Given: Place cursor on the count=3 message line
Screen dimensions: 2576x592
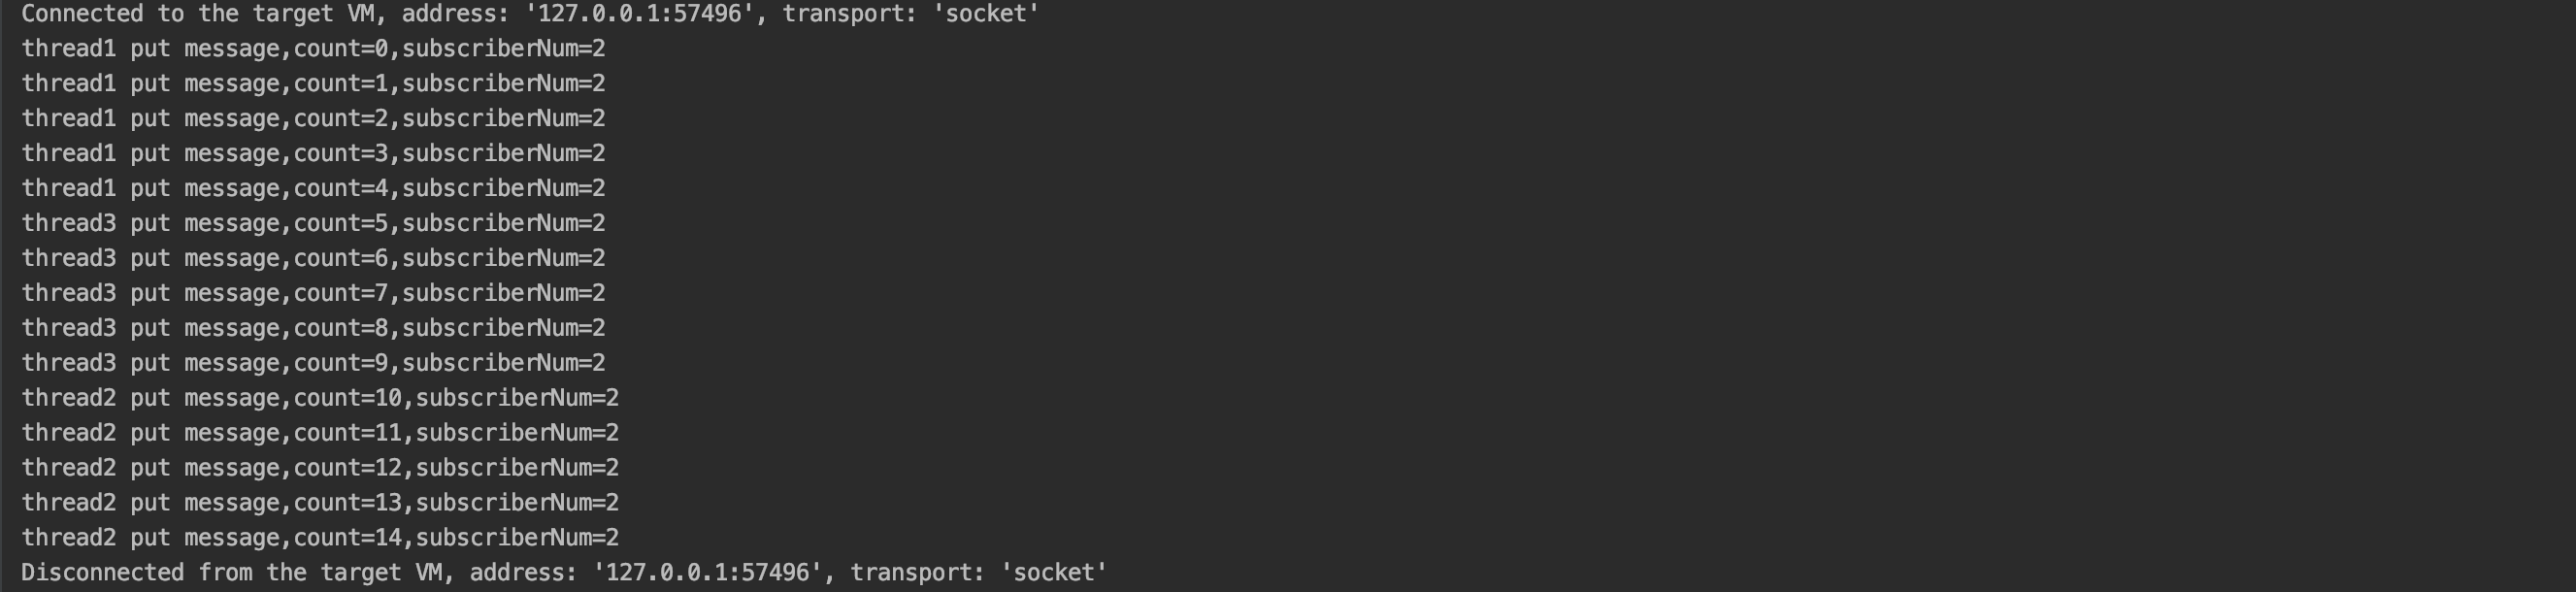Looking at the screenshot, I should coord(313,154).
